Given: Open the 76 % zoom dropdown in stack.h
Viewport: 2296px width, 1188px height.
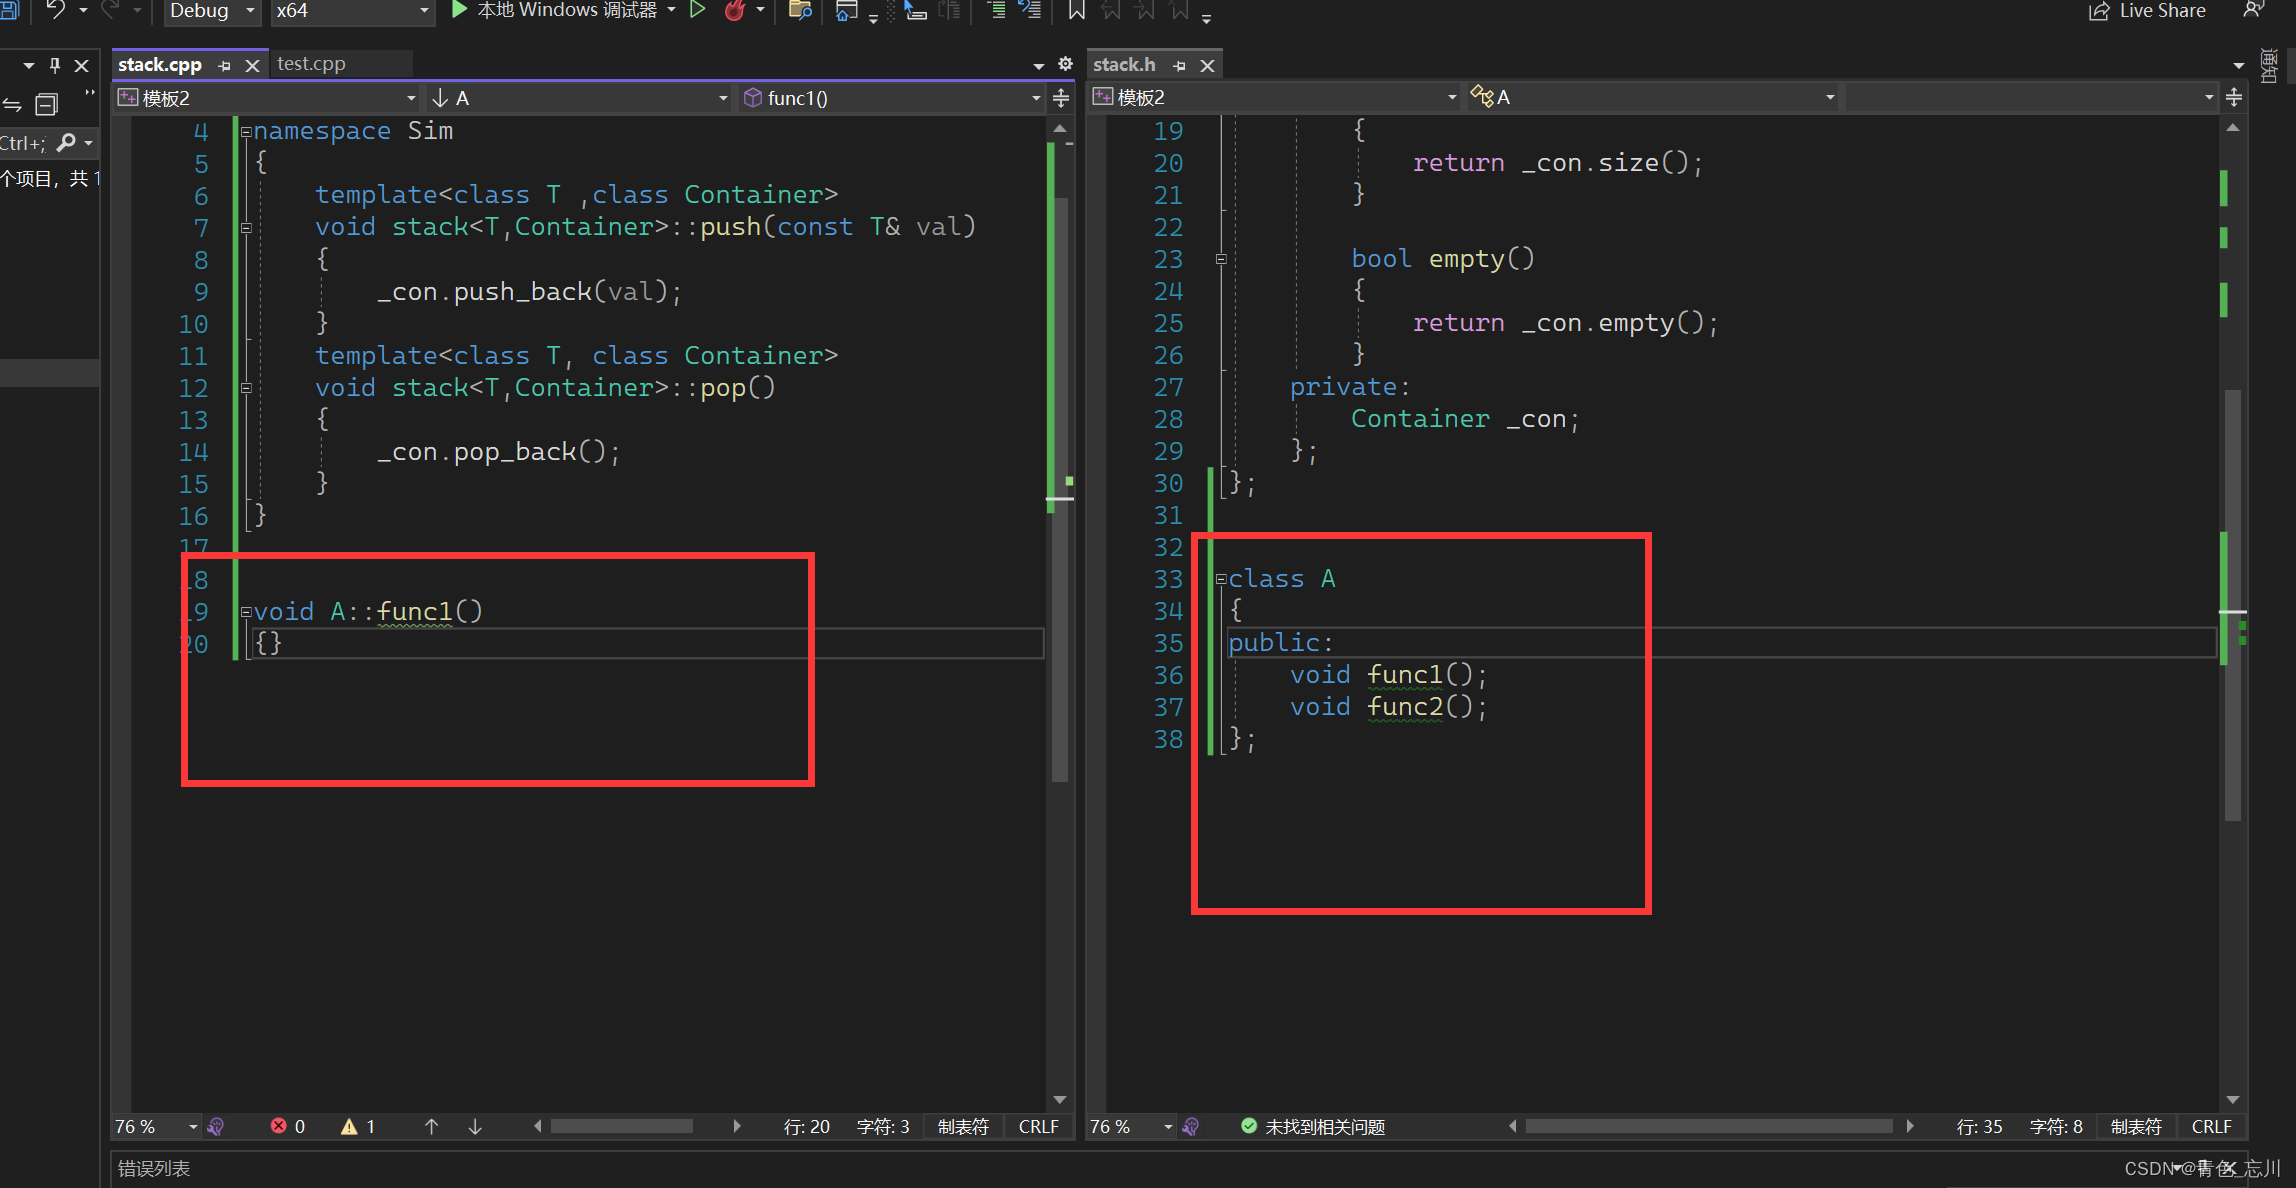Looking at the screenshot, I should click(x=1131, y=1127).
